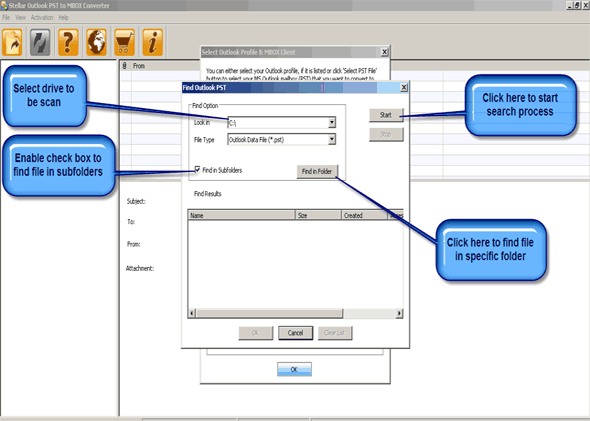
Task: Sort results by Name column
Action: pos(242,215)
